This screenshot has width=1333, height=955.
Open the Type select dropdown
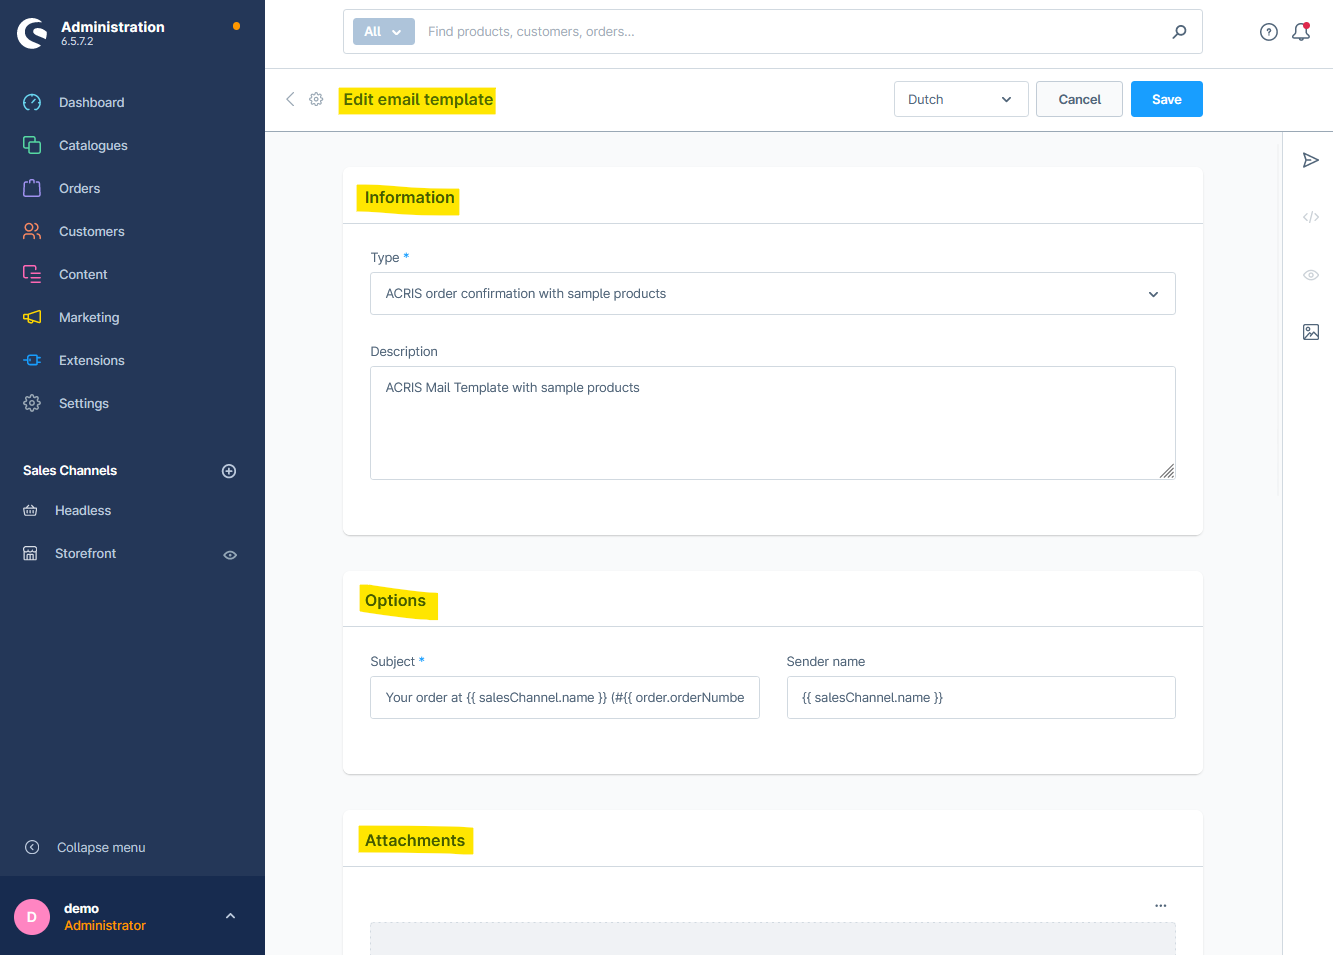point(773,294)
